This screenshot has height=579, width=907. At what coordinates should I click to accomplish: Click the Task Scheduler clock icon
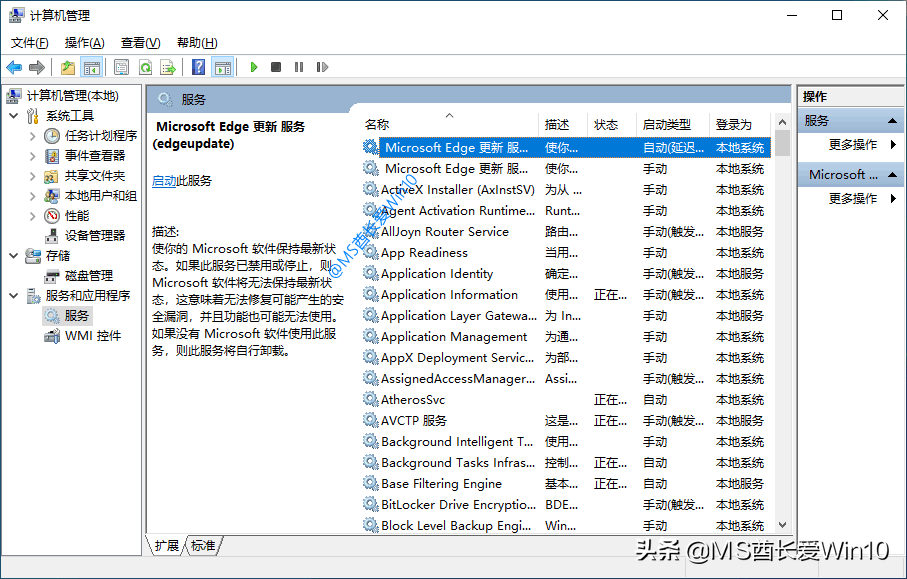[52, 136]
